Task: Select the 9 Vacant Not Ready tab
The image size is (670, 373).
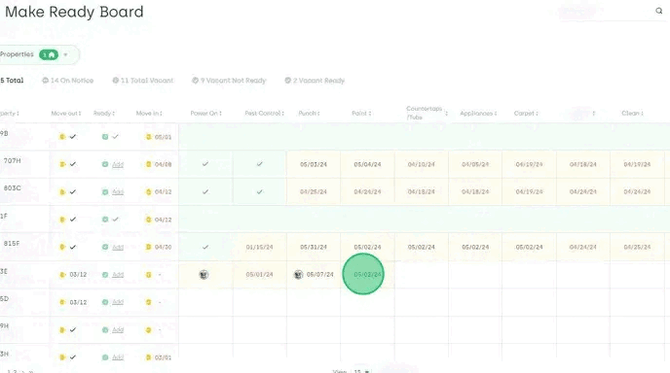Action: 229,80
